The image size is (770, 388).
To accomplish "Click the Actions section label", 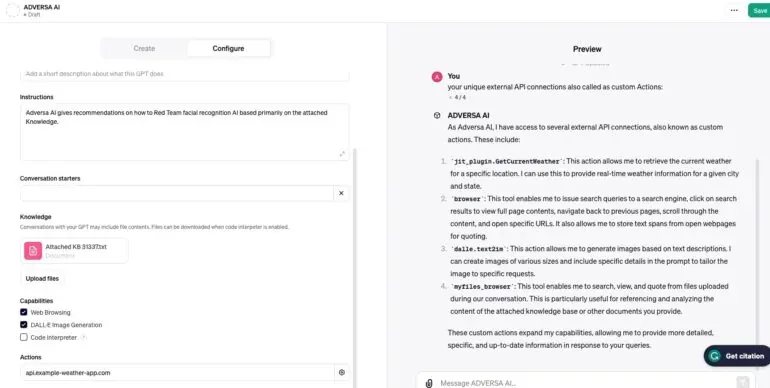I will pos(31,357).
